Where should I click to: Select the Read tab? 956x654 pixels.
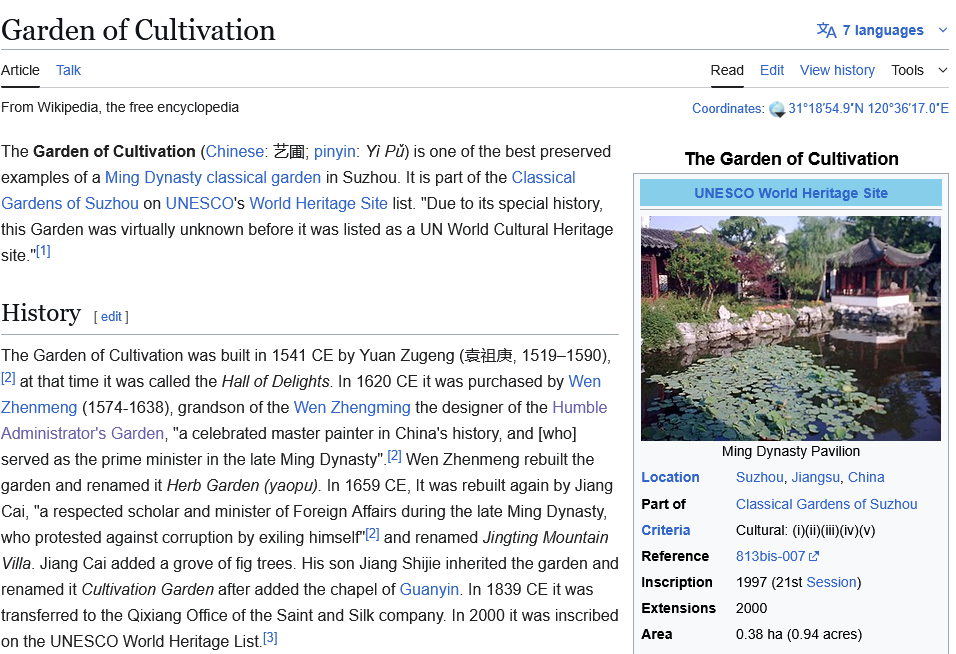pos(727,70)
